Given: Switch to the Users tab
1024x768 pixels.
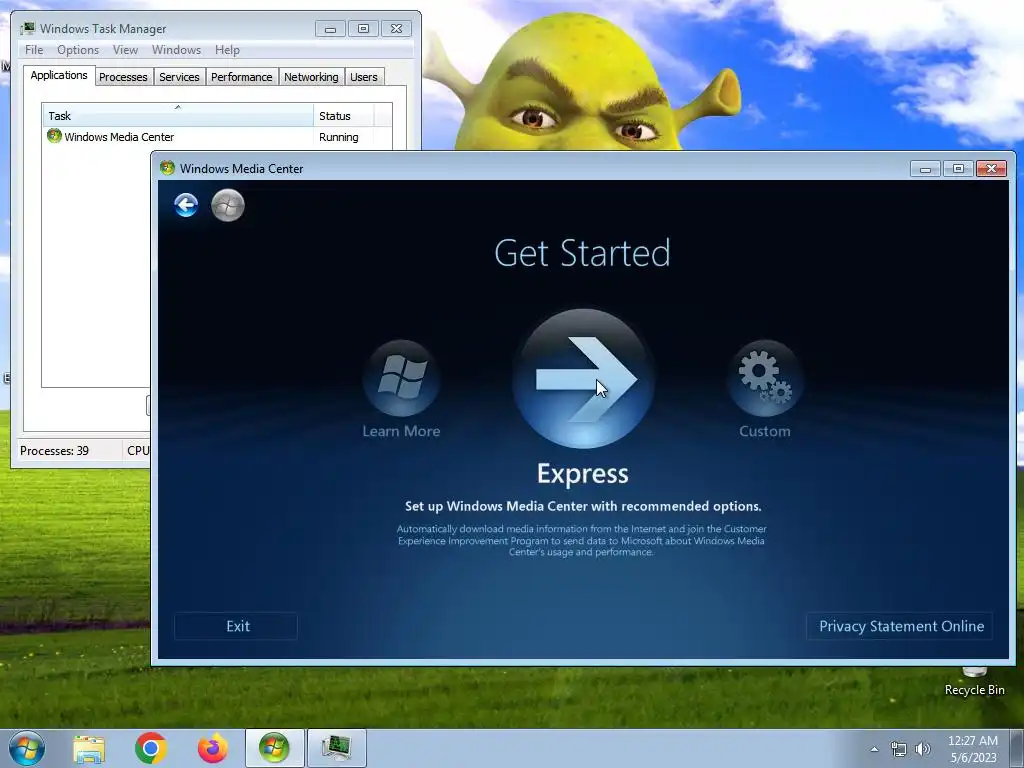Looking at the screenshot, I should coord(364,77).
